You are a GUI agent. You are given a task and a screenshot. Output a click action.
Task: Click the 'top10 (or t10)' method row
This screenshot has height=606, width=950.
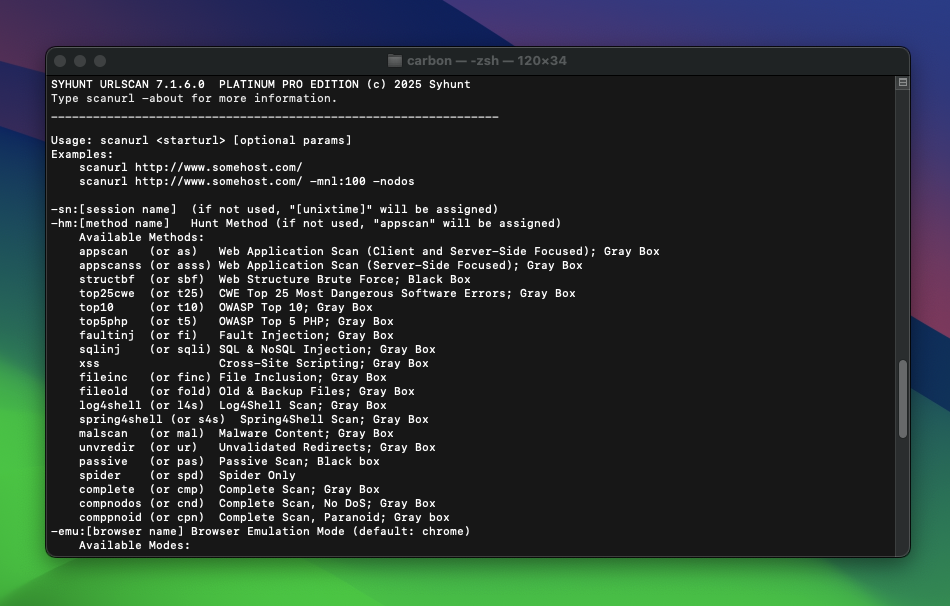pyautogui.click(x=225, y=307)
